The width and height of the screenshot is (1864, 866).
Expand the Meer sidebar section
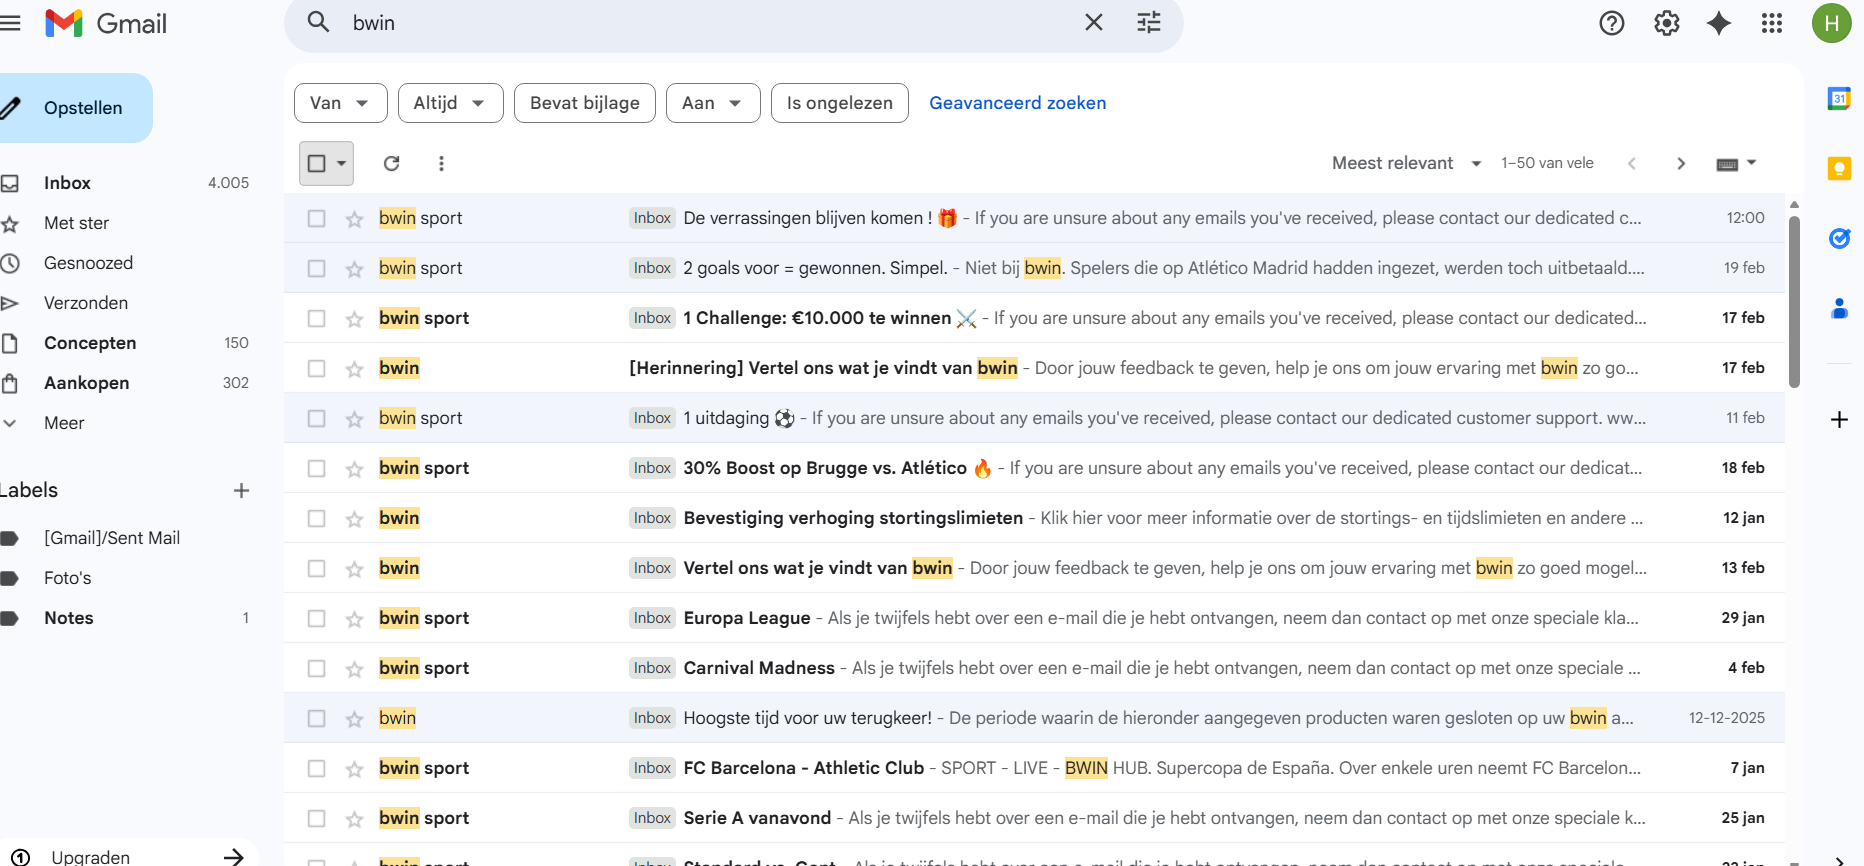[64, 423]
